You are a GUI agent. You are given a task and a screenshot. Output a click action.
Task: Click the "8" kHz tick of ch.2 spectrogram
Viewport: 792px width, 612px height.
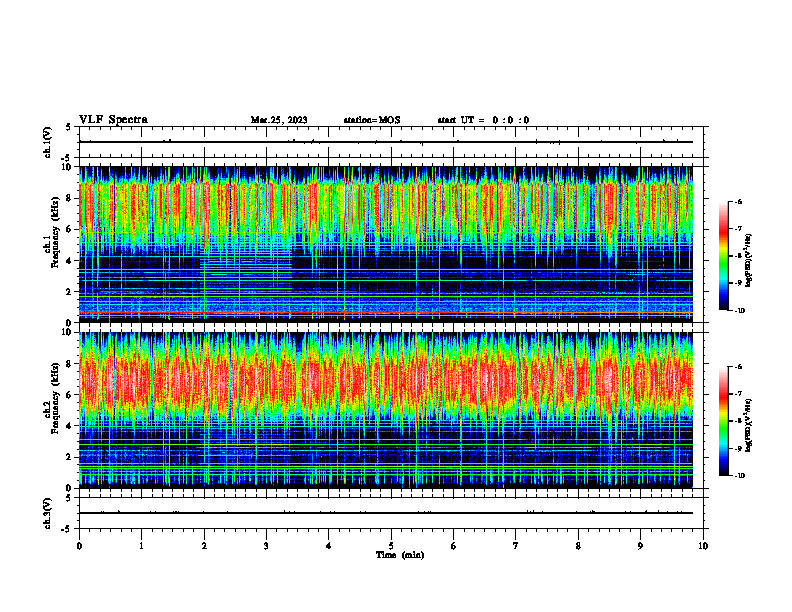69,364
